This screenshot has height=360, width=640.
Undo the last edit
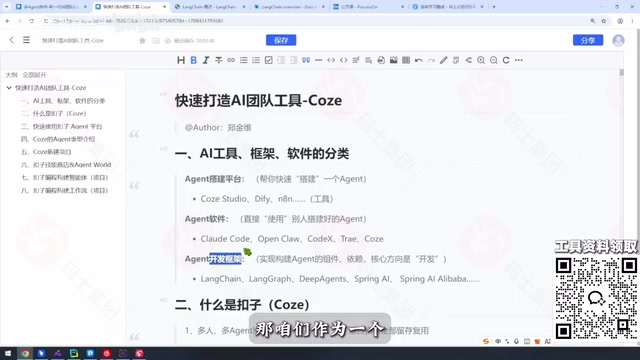click(x=418, y=60)
